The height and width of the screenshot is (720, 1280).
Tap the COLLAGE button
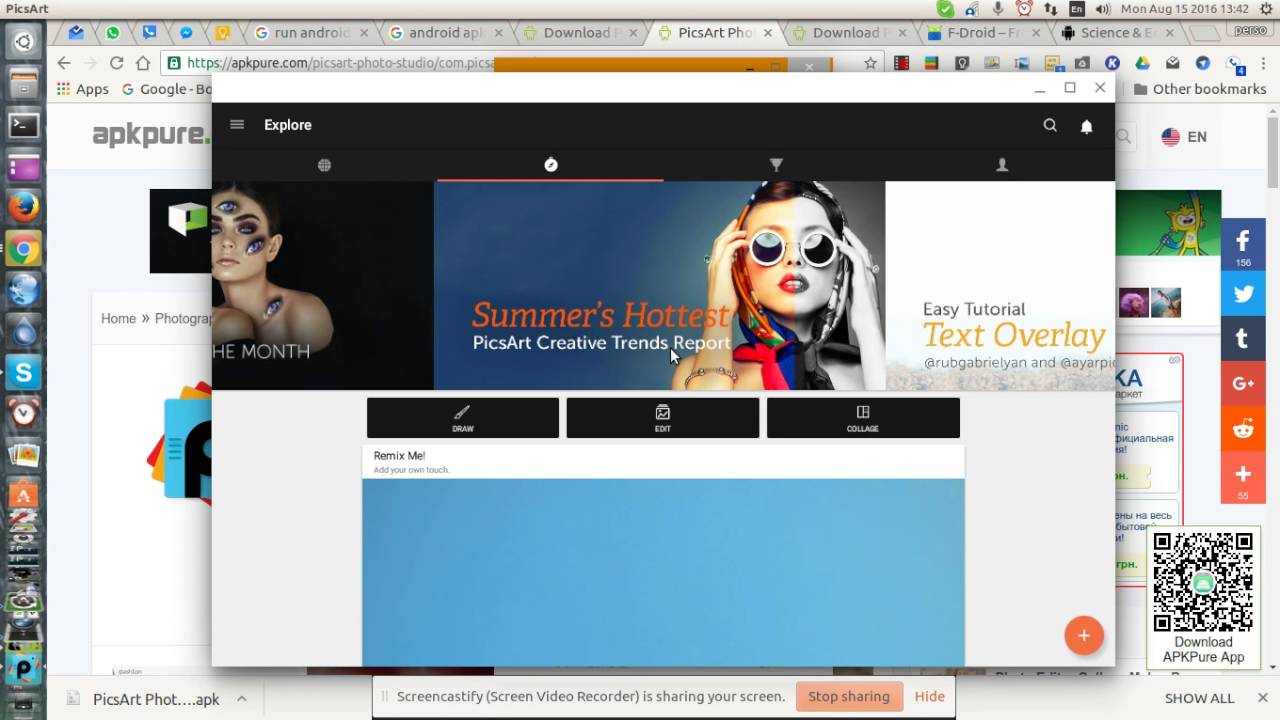(863, 418)
